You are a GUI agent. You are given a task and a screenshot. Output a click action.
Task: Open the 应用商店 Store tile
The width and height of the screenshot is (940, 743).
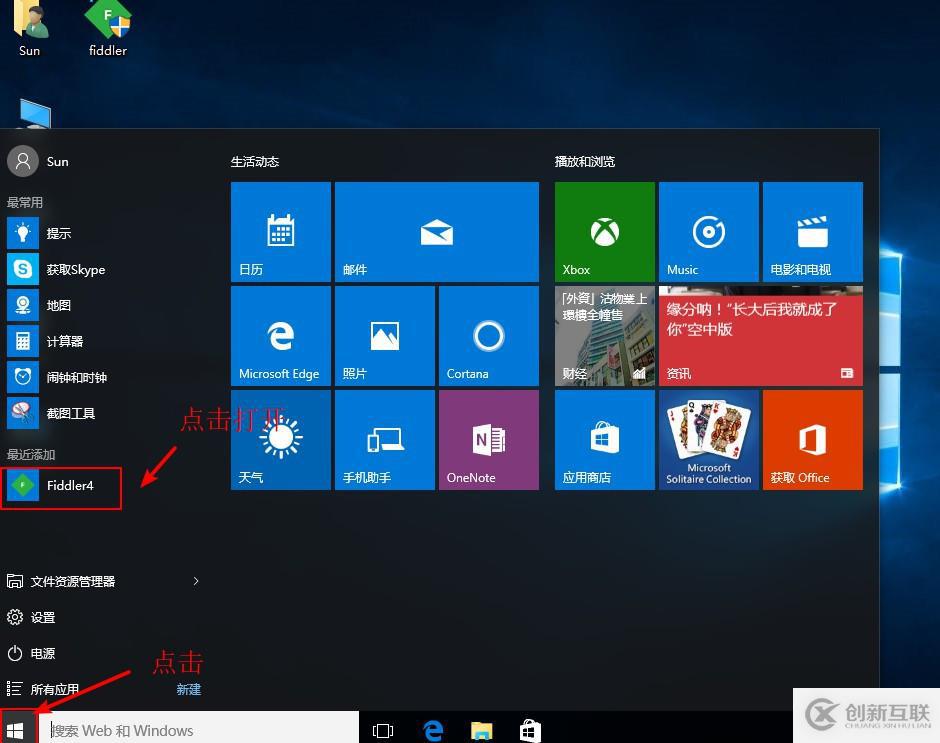tap(604, 440)
